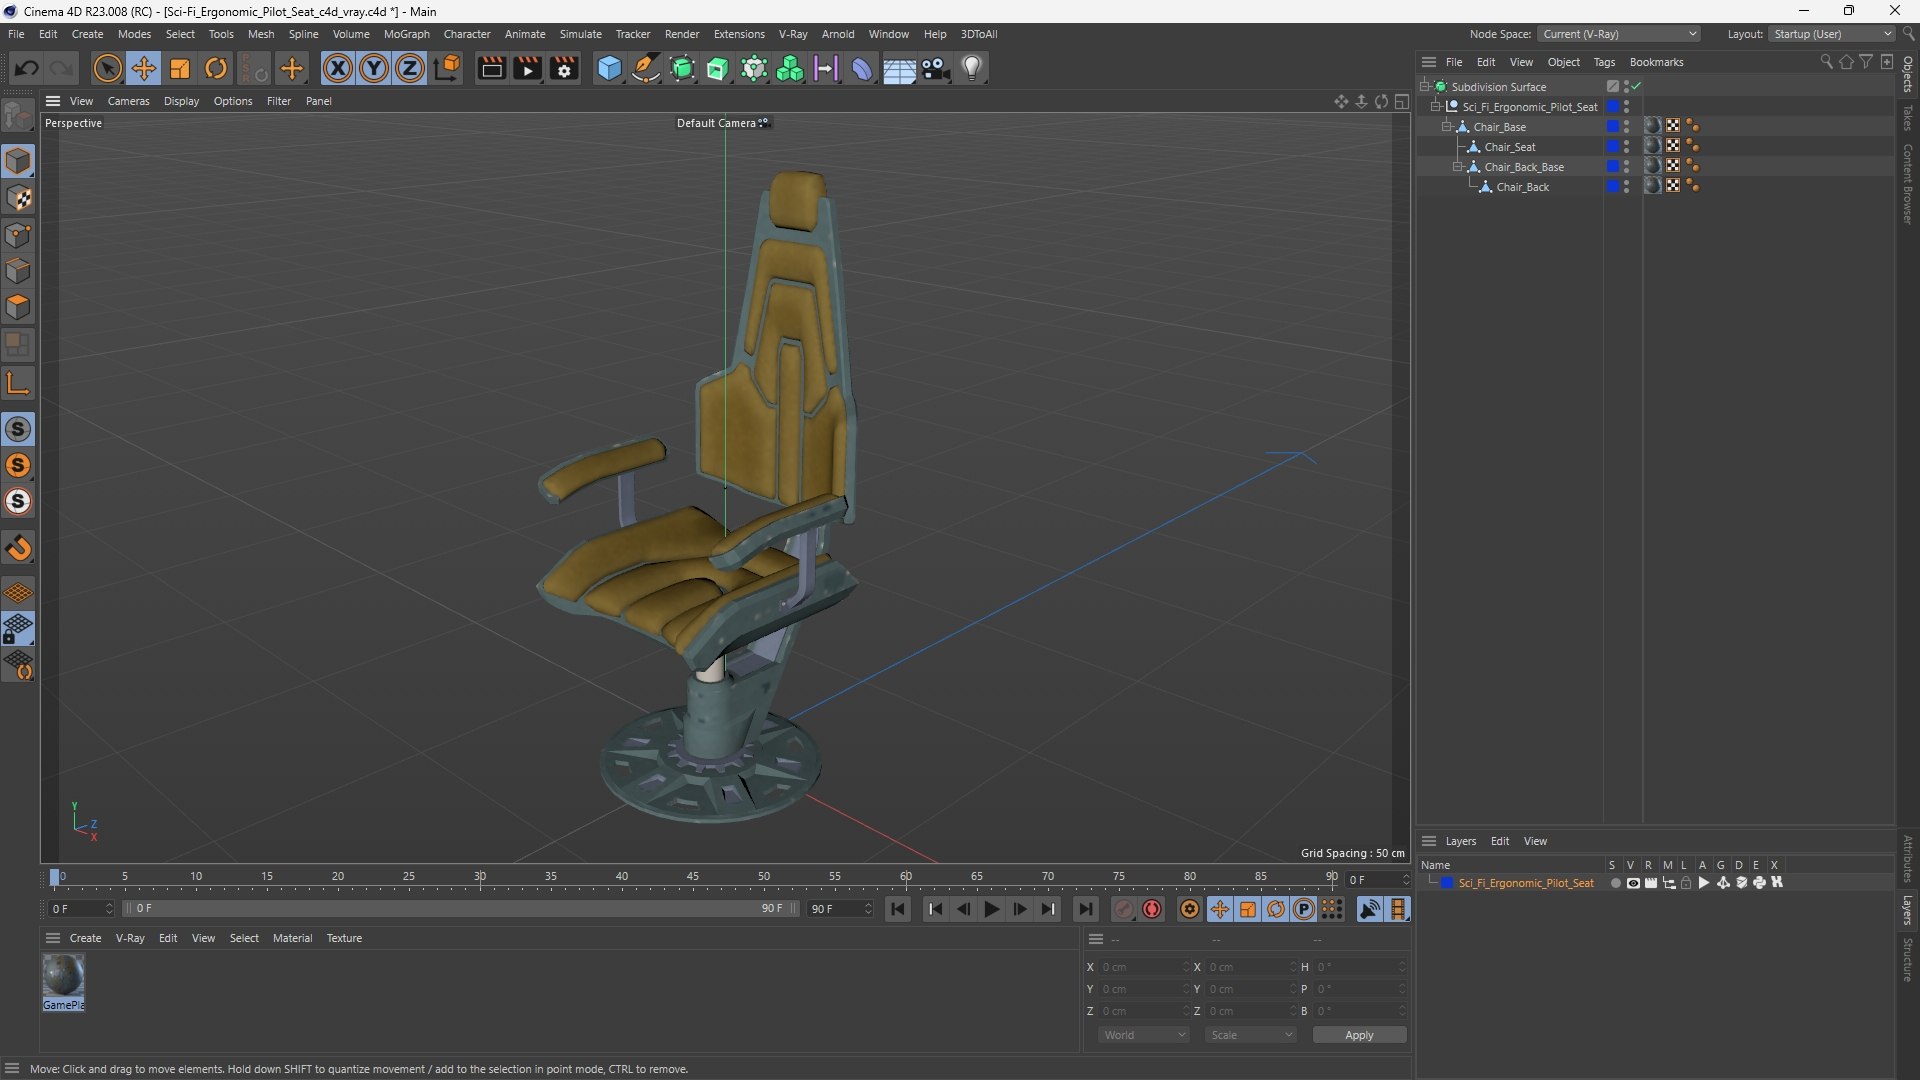Select the Rotate tool

click(x=216, y=68)
